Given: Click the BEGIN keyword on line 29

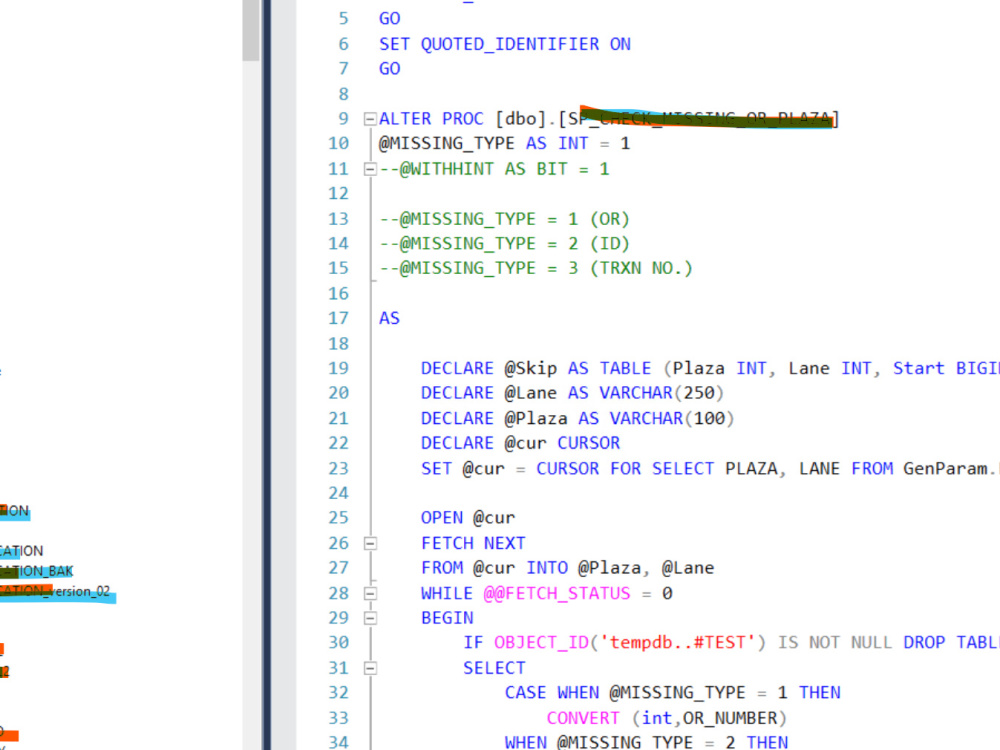Looking at the screenshot, I should [446, 618].
